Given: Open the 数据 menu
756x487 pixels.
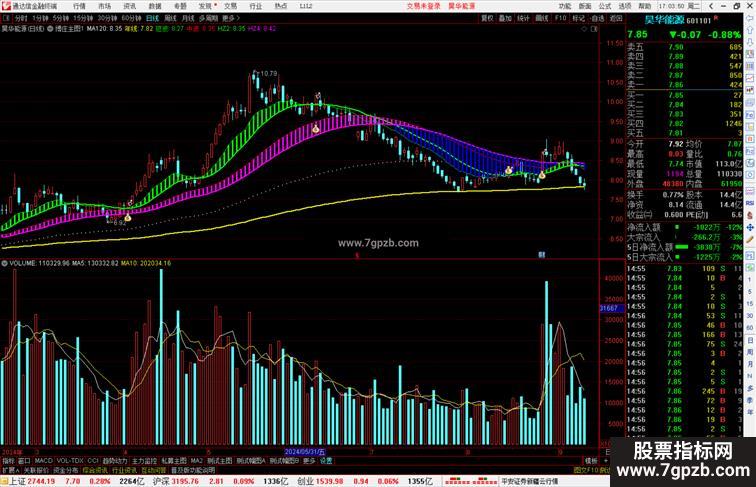Looking at the screenshot, I should pyautogui.click(x=155, y=6).
